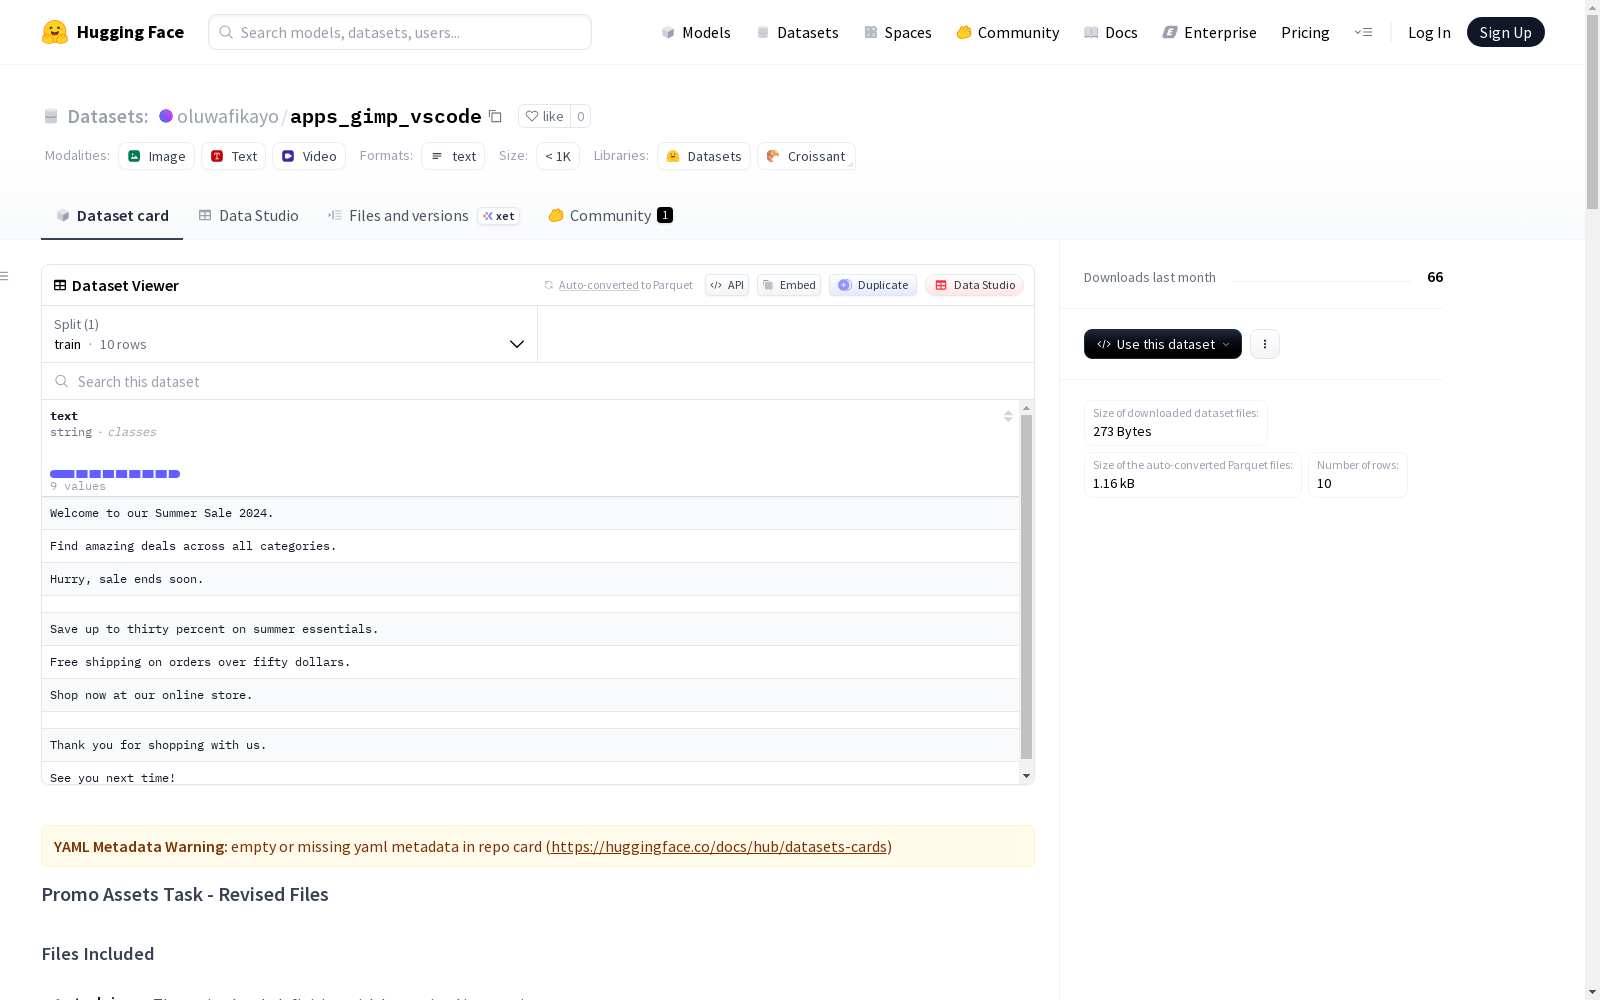The width and height of the screenshot is (1600, 1000).
Task: Open the Datasets nav item
Action: tap(797, 32)
